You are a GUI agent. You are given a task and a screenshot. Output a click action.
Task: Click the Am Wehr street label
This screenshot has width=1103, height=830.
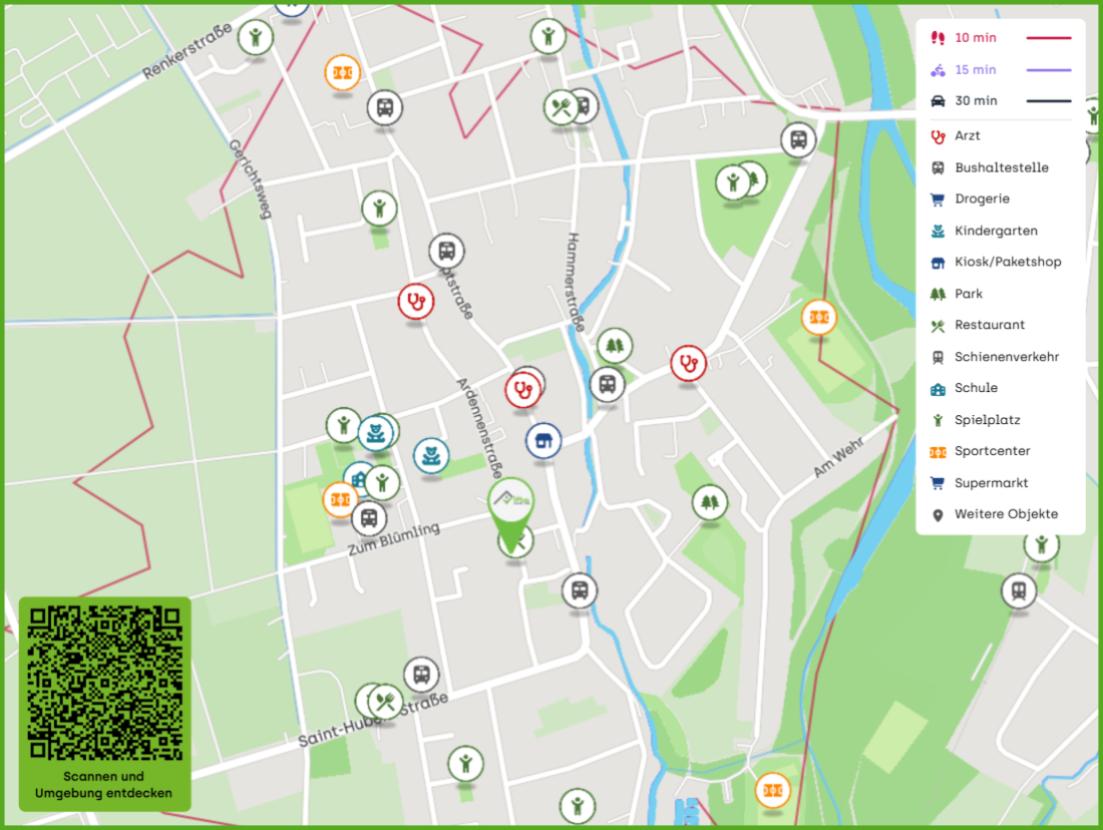click(x=838, y=456)
